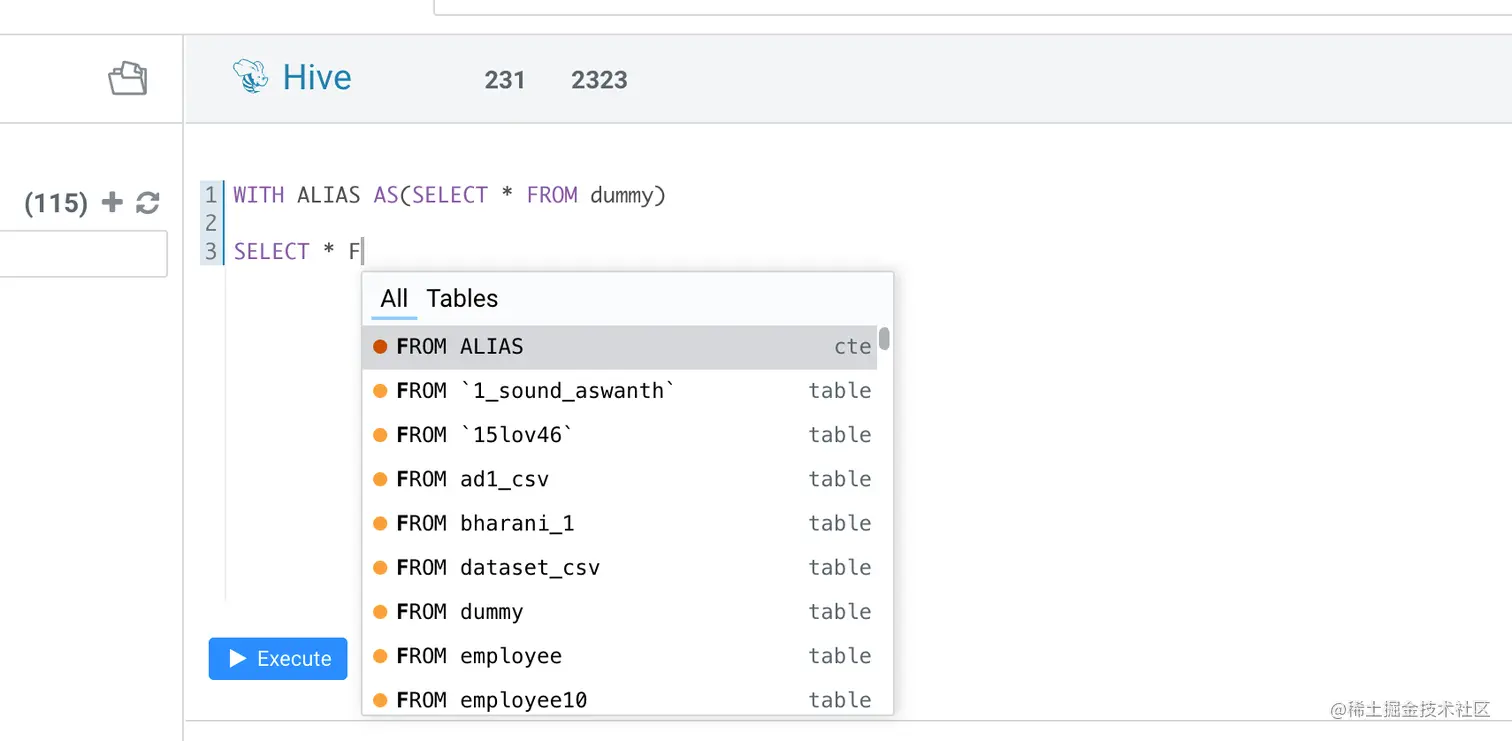1512x741 pixels.
Task: Select the All autocomplete tab
Action: coord(394,298)
